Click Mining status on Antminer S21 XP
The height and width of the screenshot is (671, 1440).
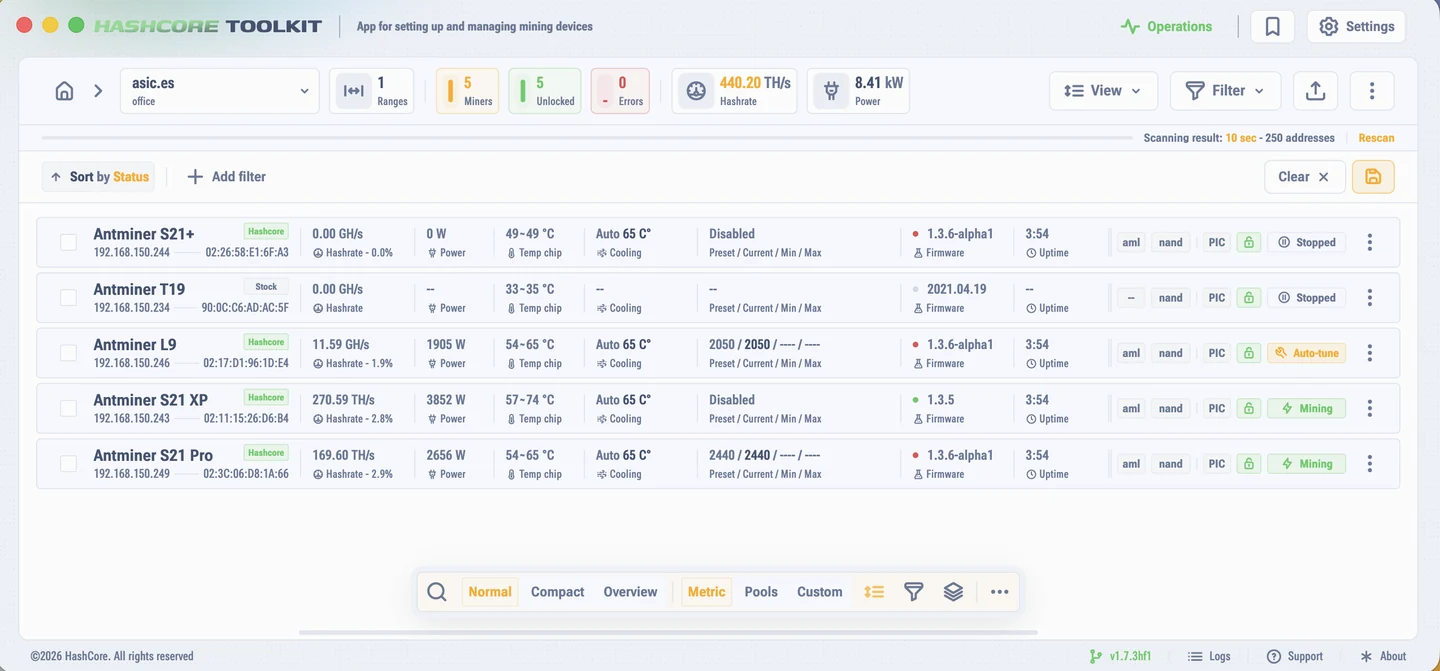tap(1307, 408)
